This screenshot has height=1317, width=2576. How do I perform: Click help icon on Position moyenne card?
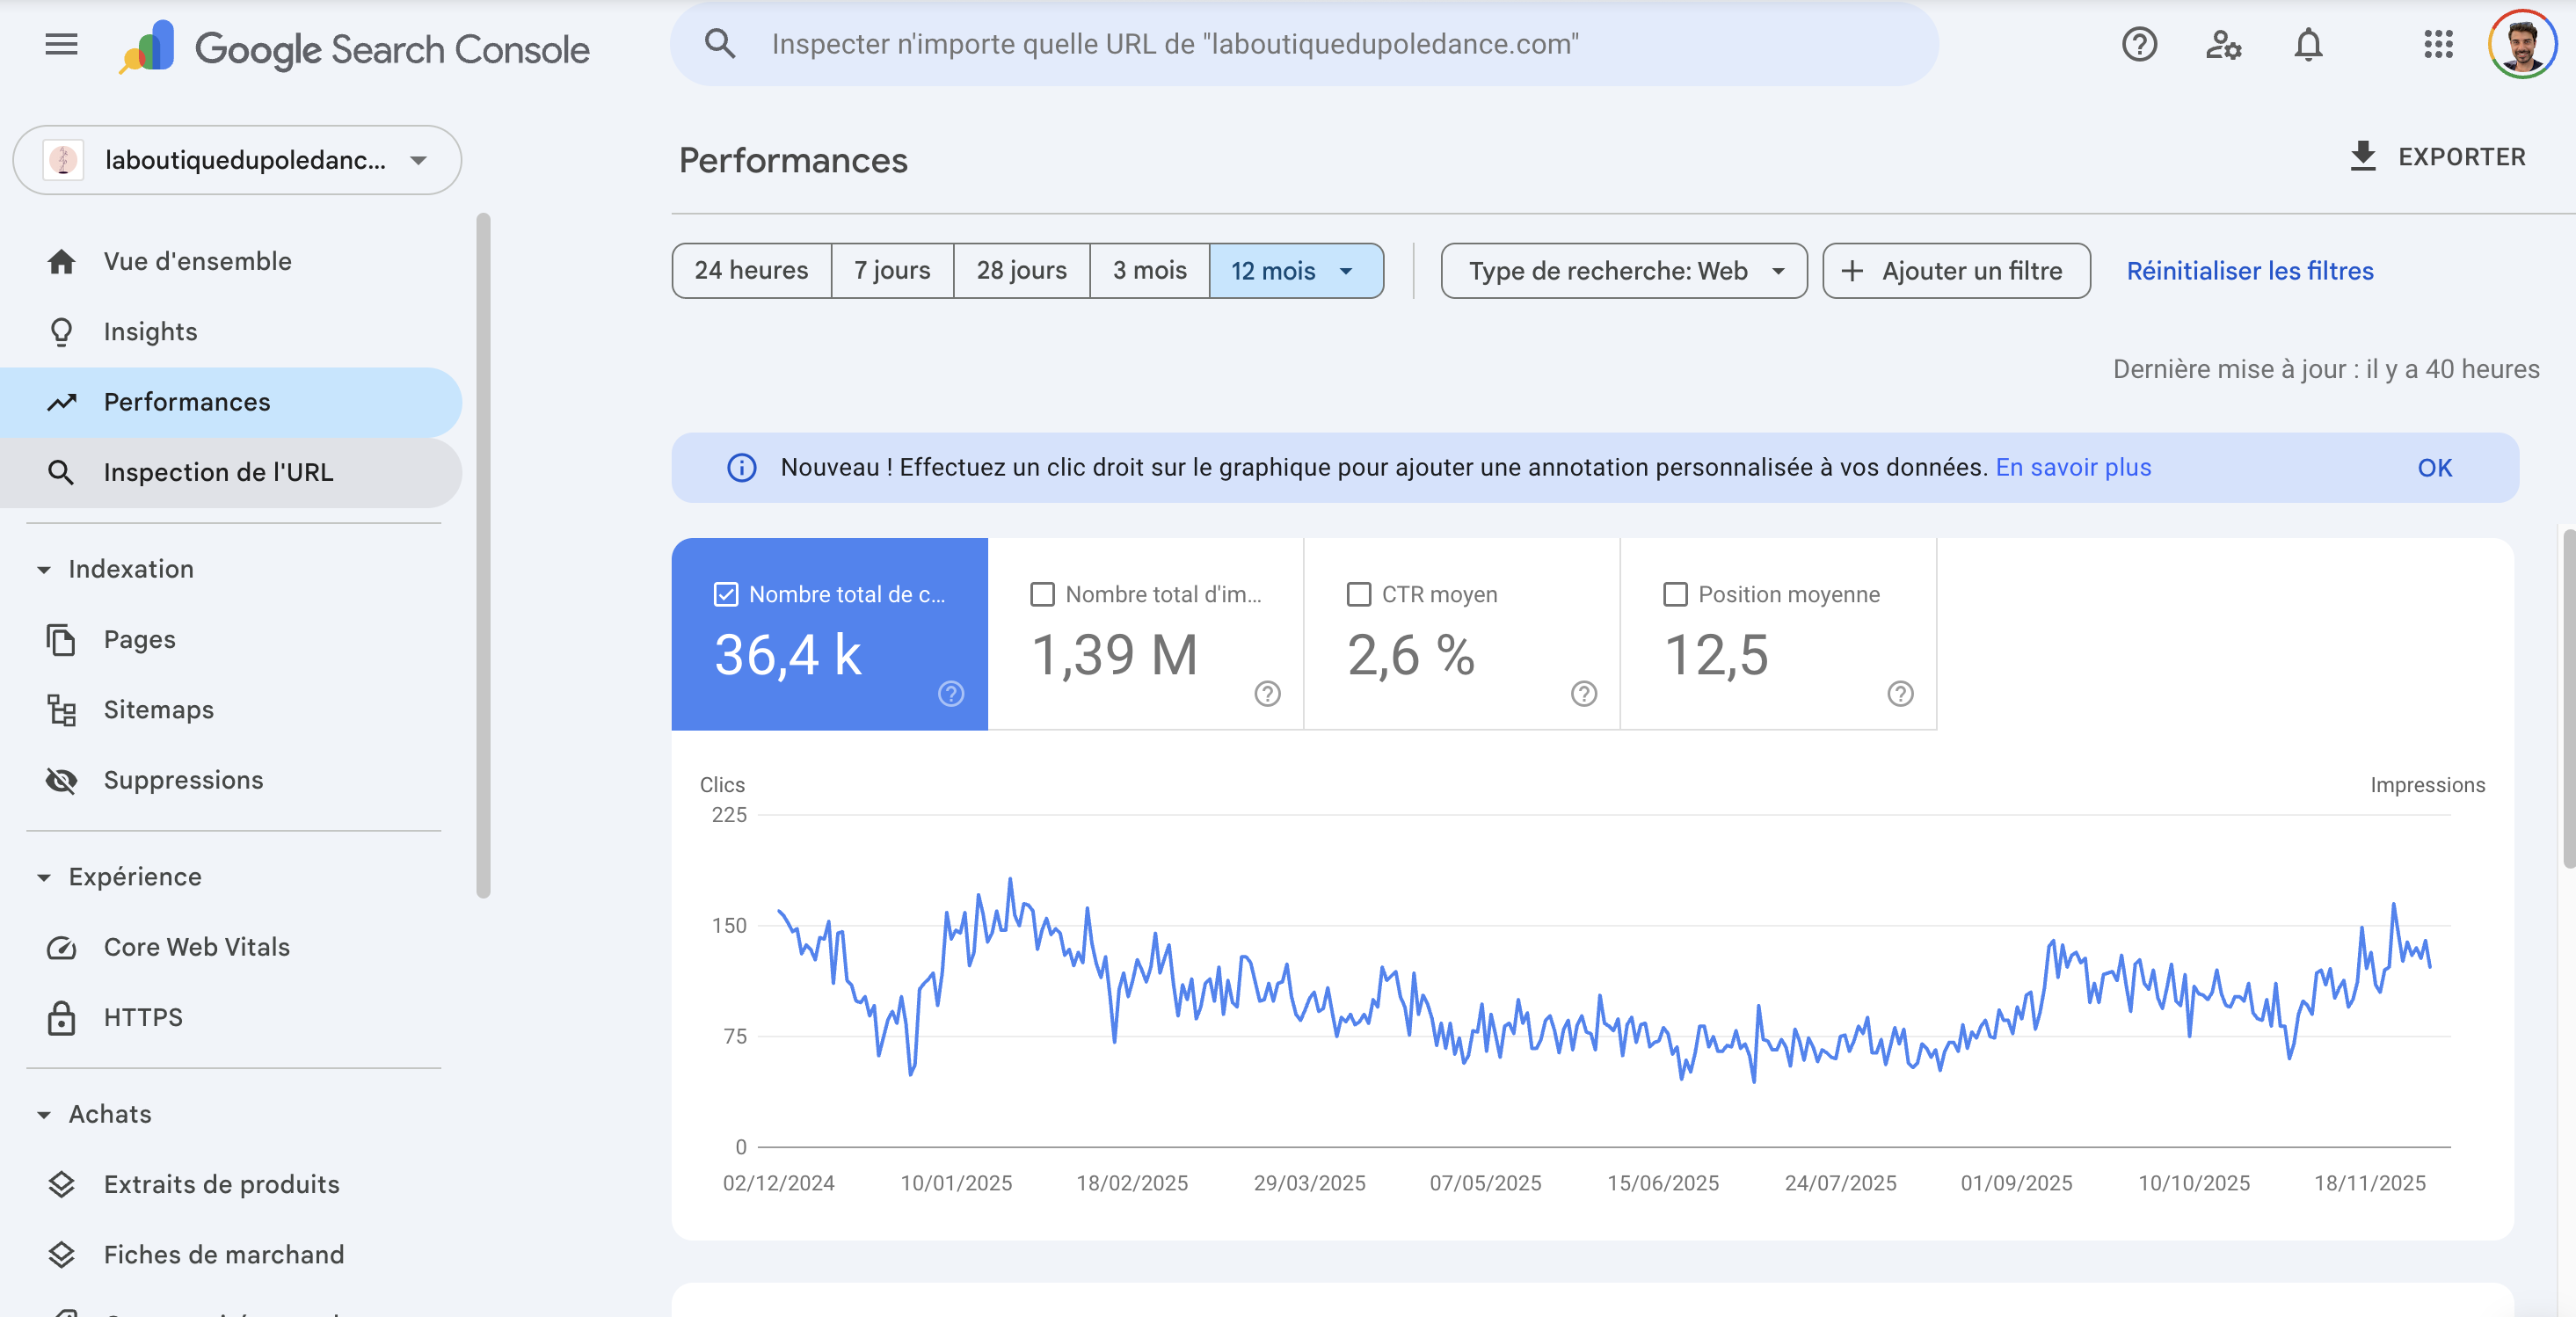click(x=1900, y=693)
